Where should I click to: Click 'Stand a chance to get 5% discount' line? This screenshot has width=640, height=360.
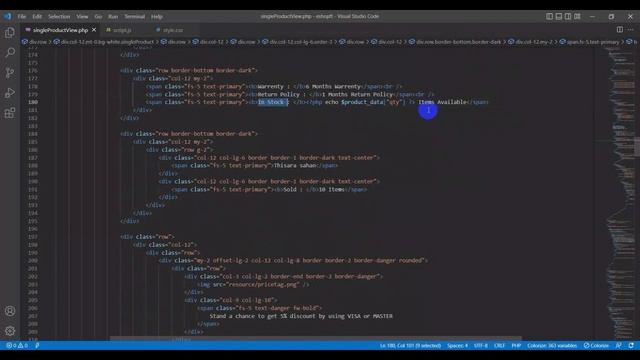301,316
